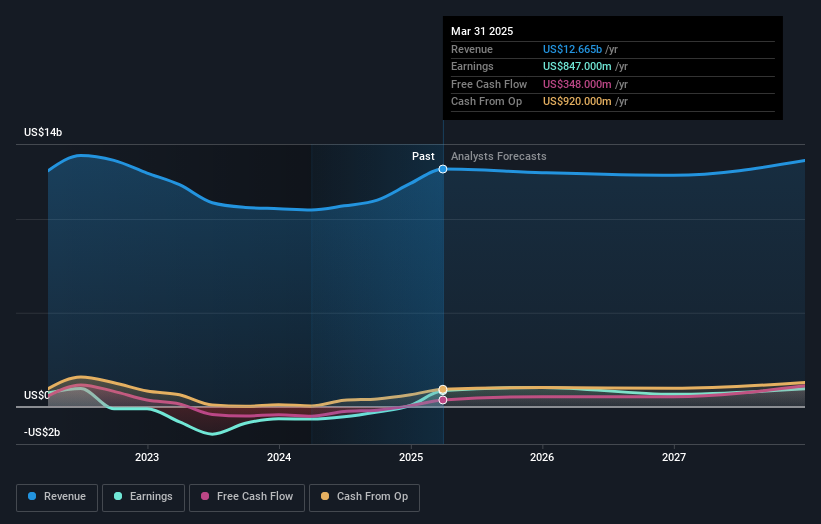
Task: Select the blue Revenue marker on the chart line
Action: tap(443, 169)
